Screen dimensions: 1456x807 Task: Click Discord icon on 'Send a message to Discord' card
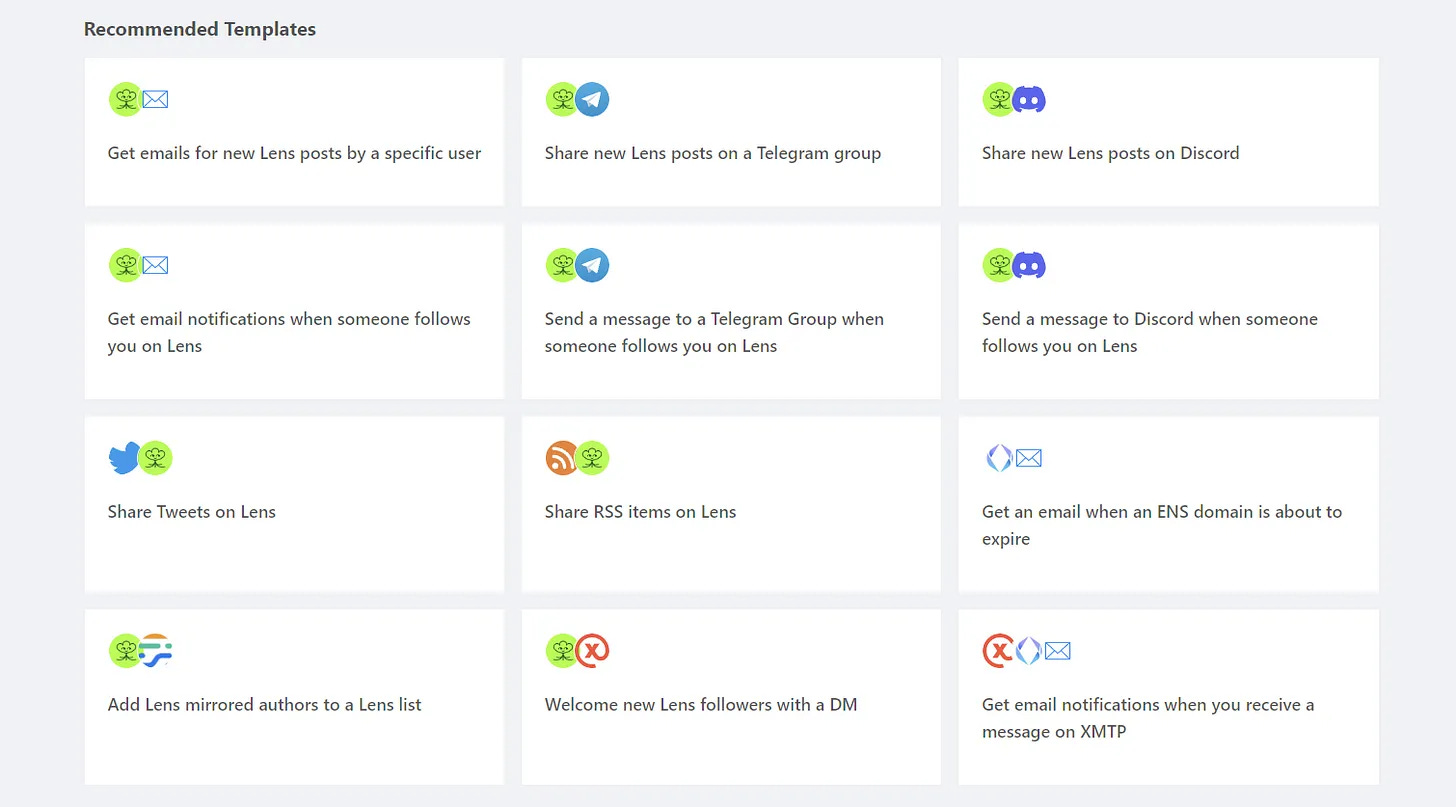coord(1029,265)
